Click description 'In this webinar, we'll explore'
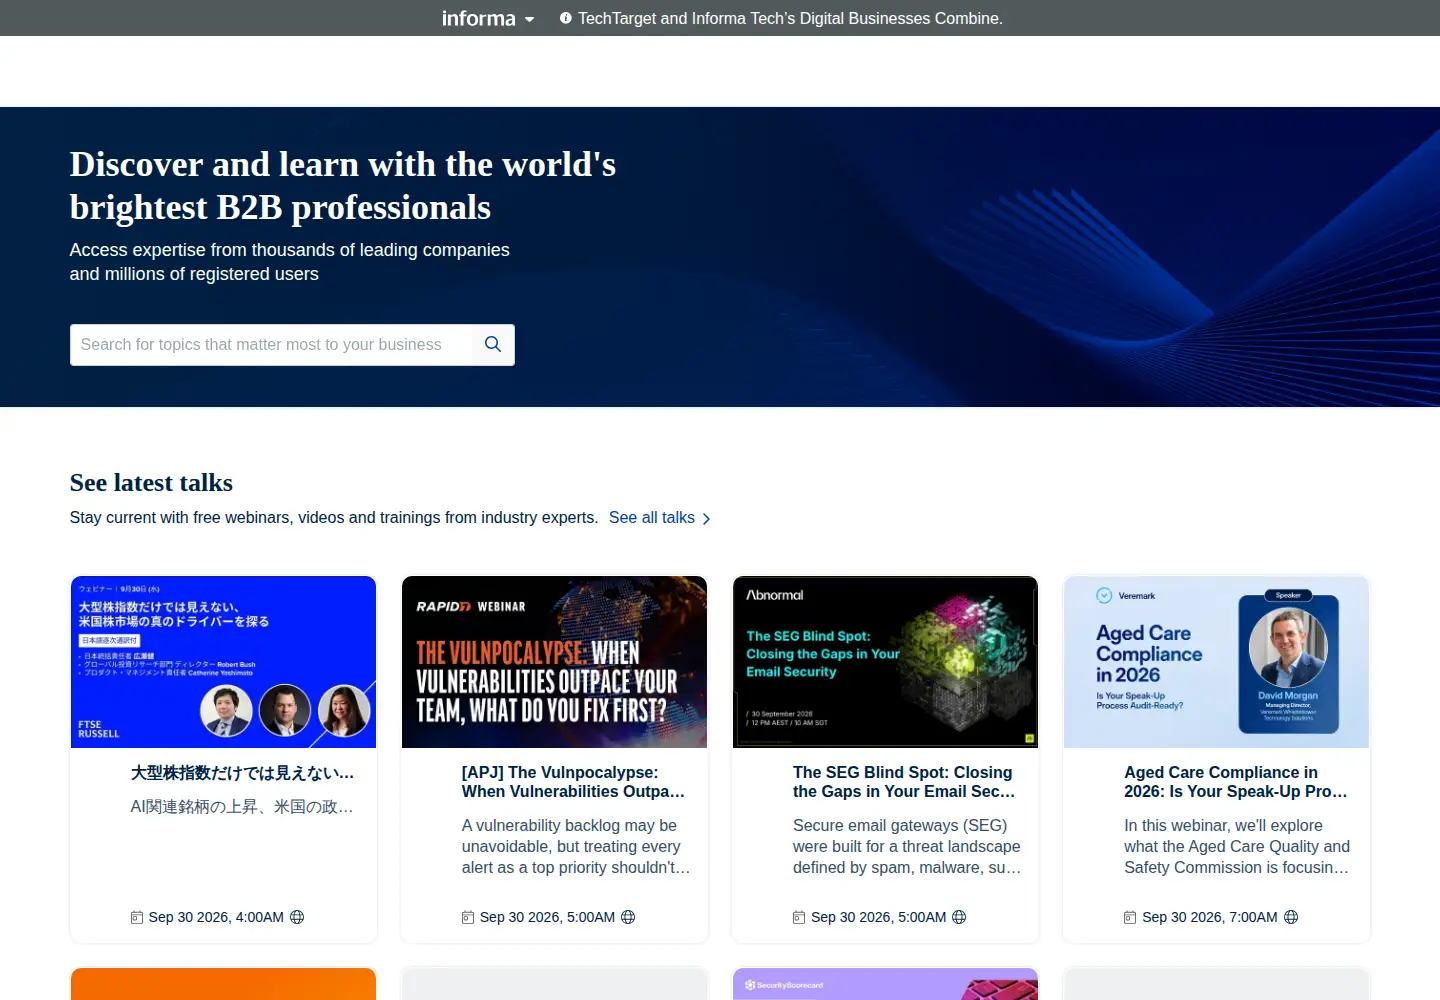The image size is (1440, 1000). click(1237, 846)
